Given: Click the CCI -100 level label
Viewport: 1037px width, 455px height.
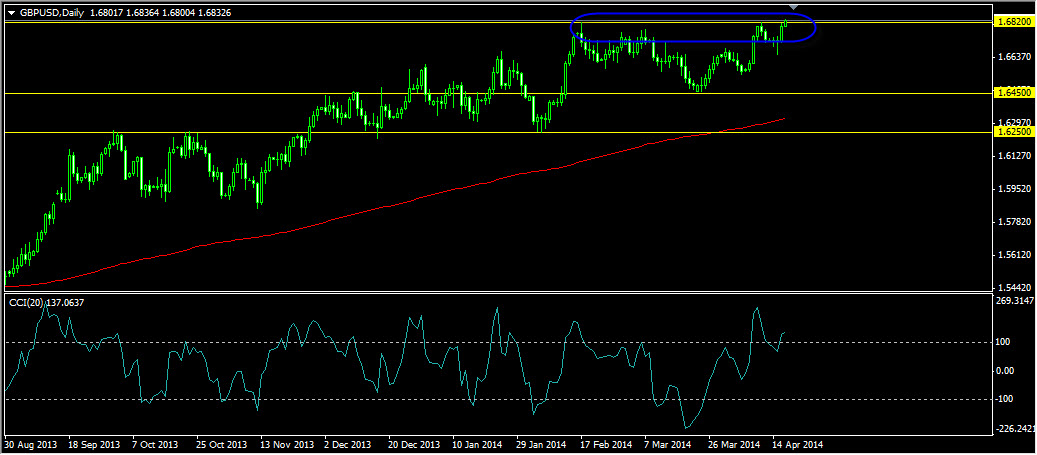Looking at the screenshot, I should 1005,399.
